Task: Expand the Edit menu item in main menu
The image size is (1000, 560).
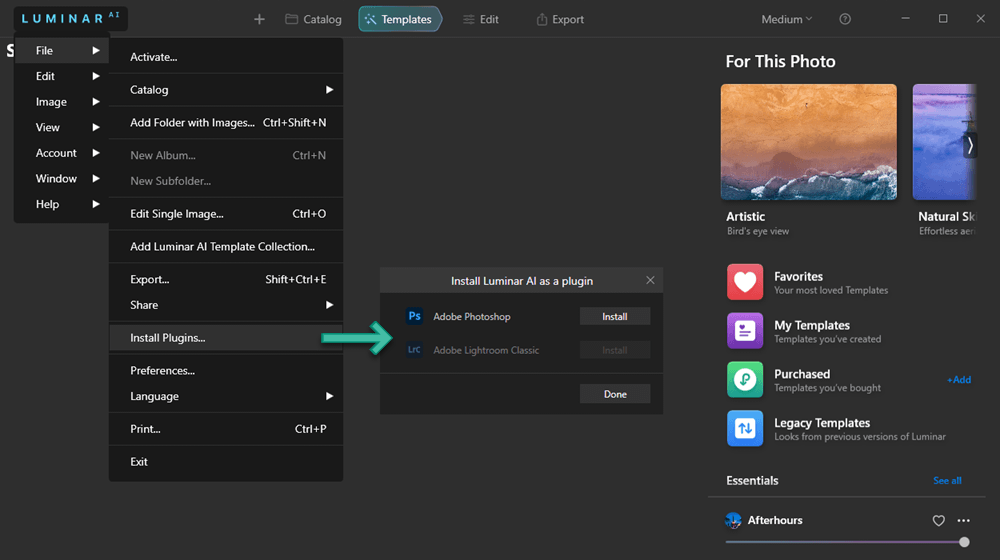Action: click(x=62, y=76)
